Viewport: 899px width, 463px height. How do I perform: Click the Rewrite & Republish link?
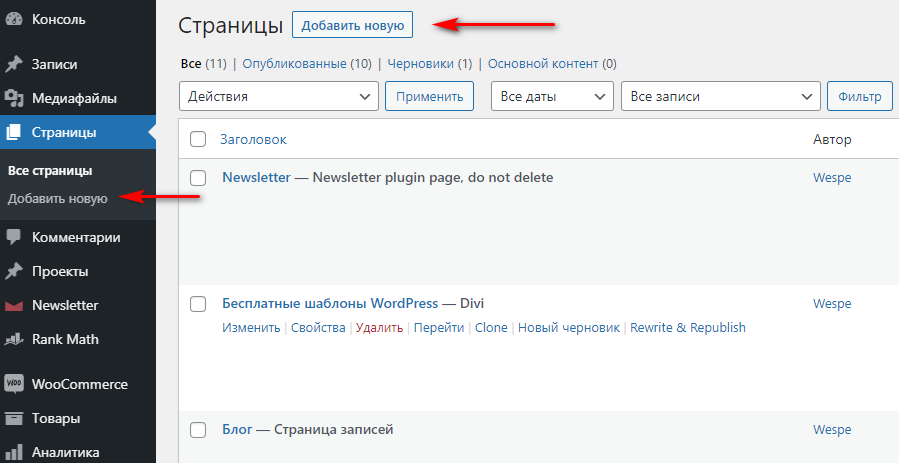(688, 328)
